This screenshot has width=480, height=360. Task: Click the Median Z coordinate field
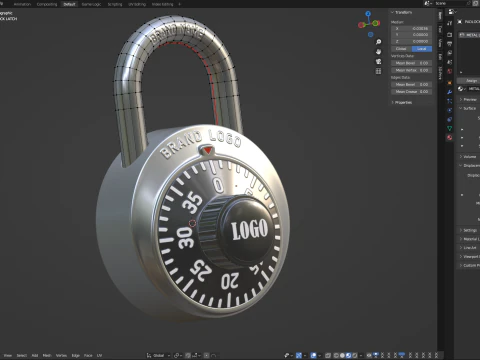pos(411,41)
